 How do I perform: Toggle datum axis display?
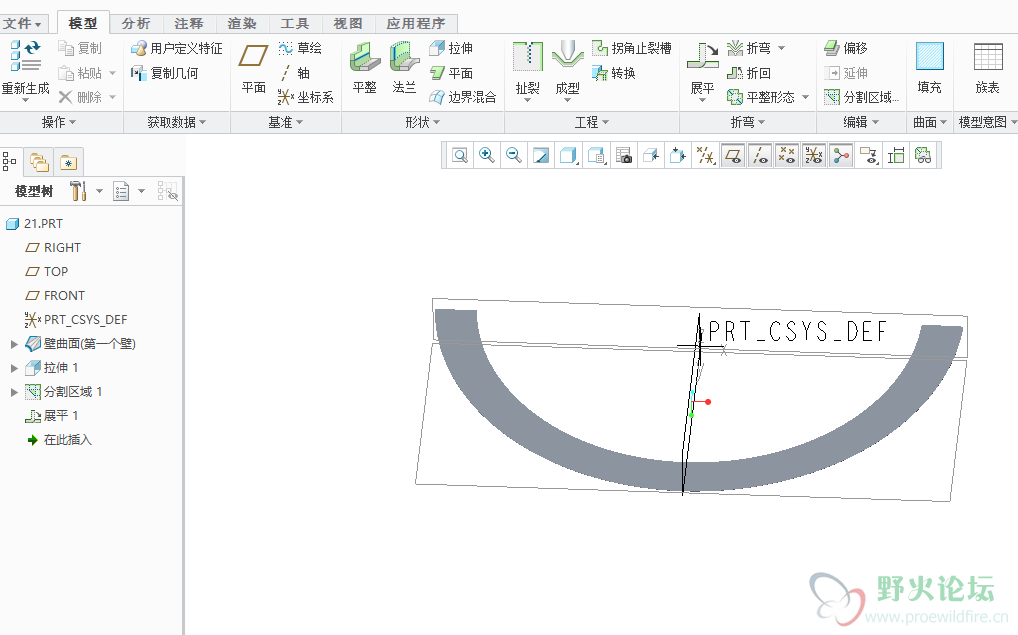[x=760, y=156]
